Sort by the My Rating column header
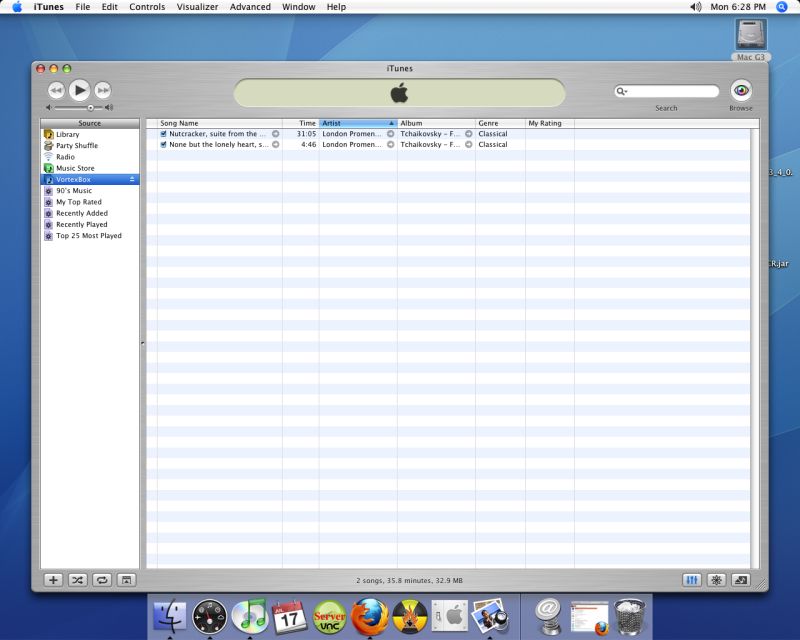 (549, 123)
